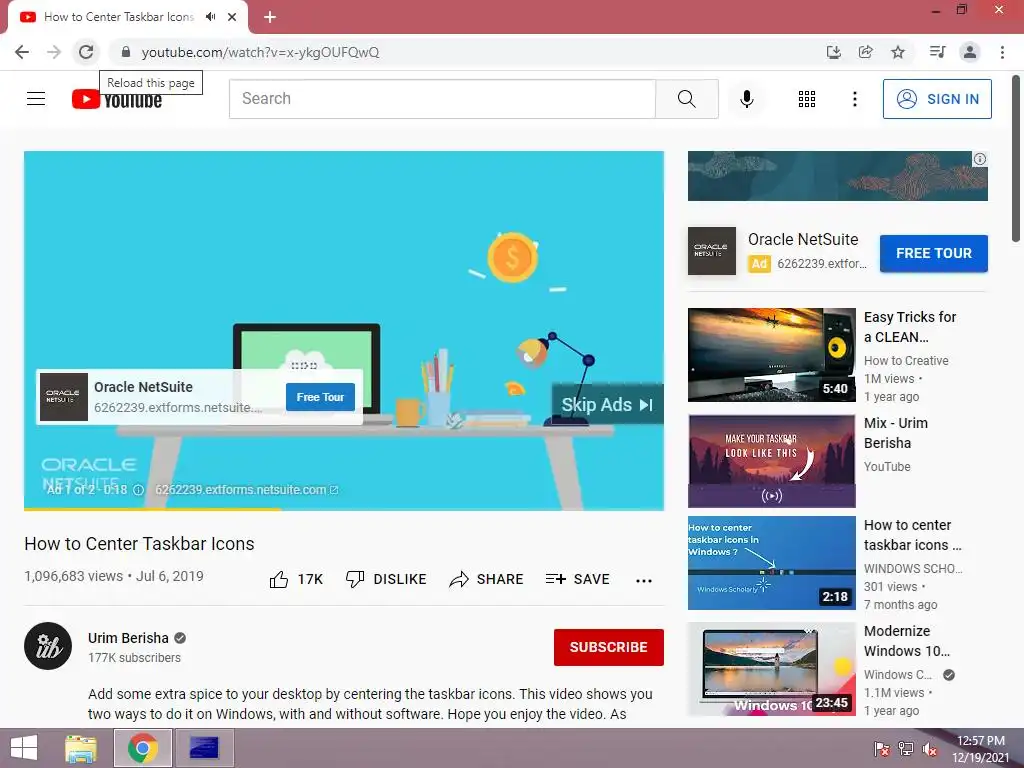
Task: Click the microphone voice search icon
Action: (x=746, y=99)
